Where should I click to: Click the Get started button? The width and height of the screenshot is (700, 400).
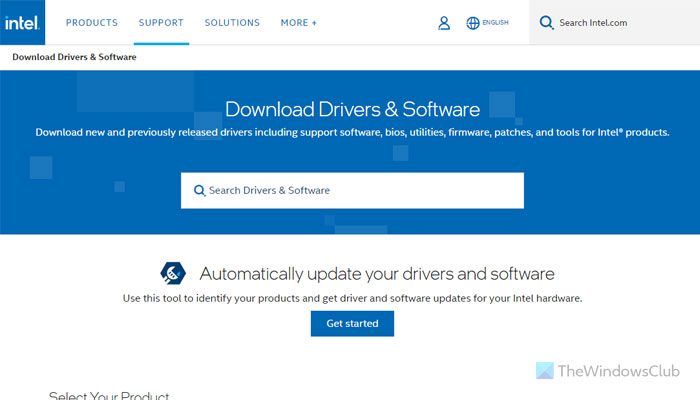click(352, 324)
